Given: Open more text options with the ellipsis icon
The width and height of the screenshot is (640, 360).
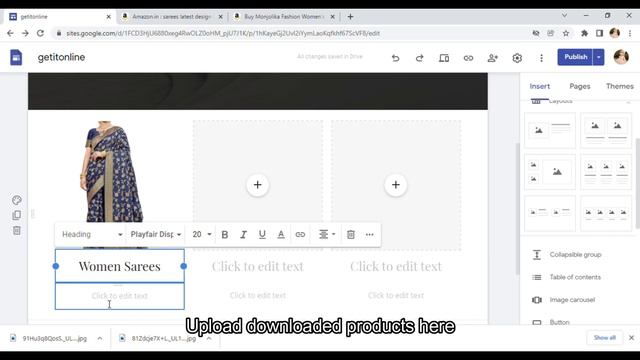Looking at the screenshot, I should (369, 234).
